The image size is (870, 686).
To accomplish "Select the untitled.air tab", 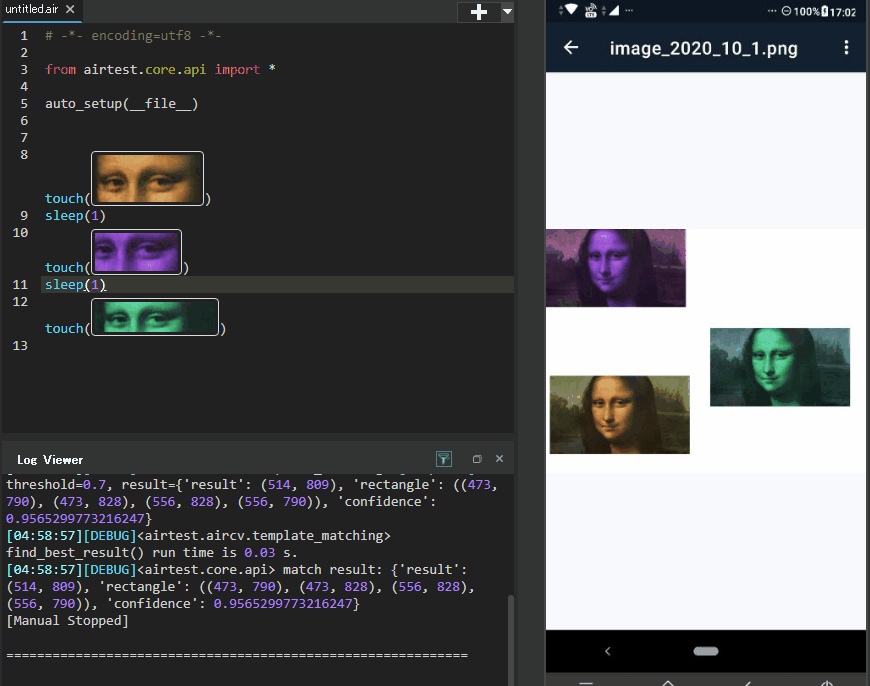I will [30, 8].
